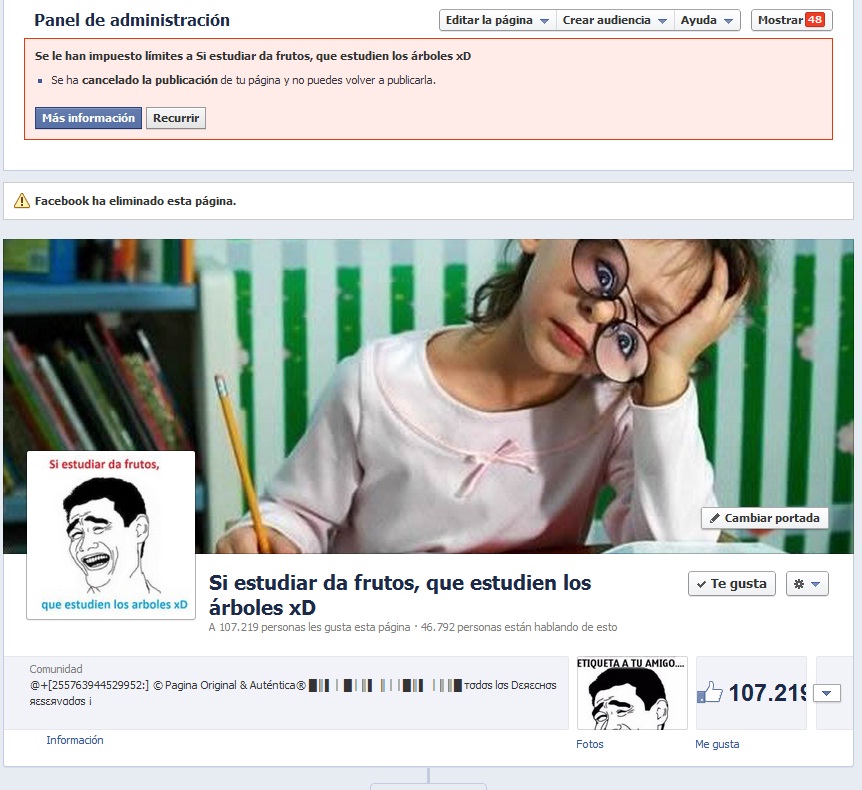The height and width of the screenshot is (790, 862).
Task: Click the thumbs-up likes count box
Action: [751, 693]
